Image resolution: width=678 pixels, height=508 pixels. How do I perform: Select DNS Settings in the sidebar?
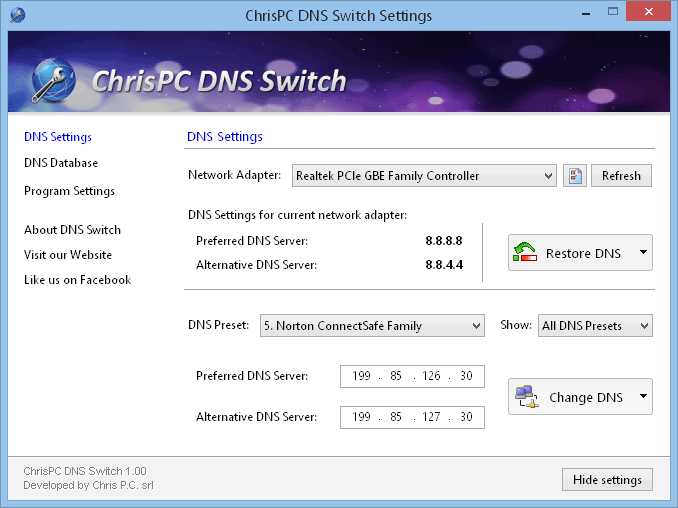[x=58, y=137]
